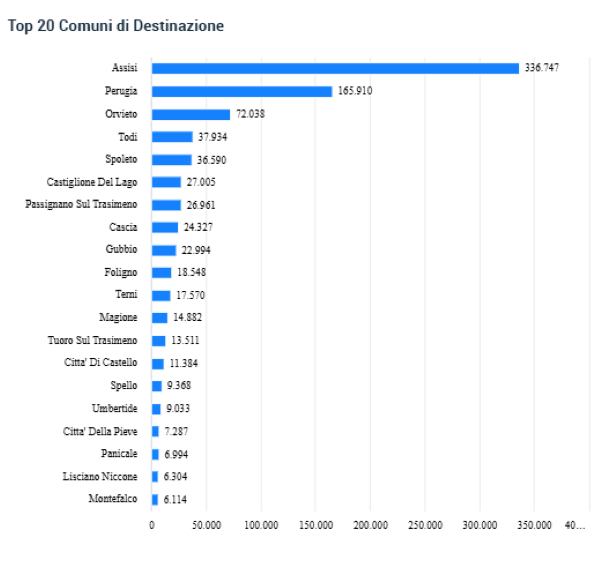Click the Gubbio bar

click(164, 250)
